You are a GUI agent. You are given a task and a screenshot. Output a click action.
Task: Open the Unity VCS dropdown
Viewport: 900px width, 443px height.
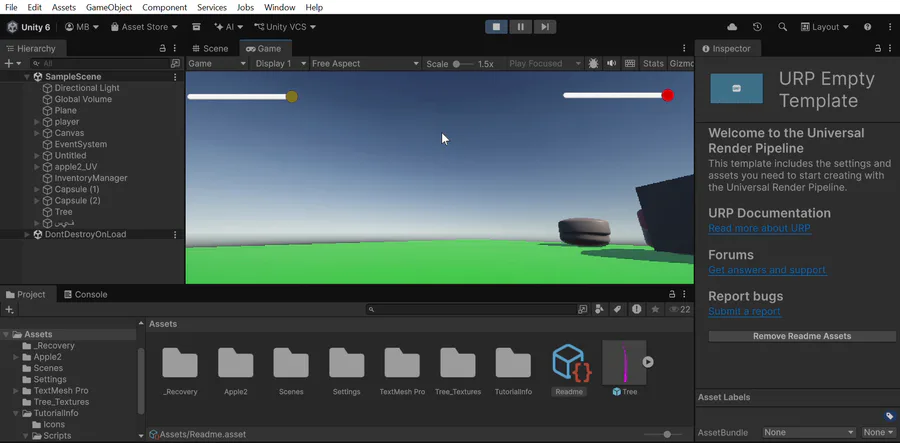pyautogui.click(x=285, y=27)
